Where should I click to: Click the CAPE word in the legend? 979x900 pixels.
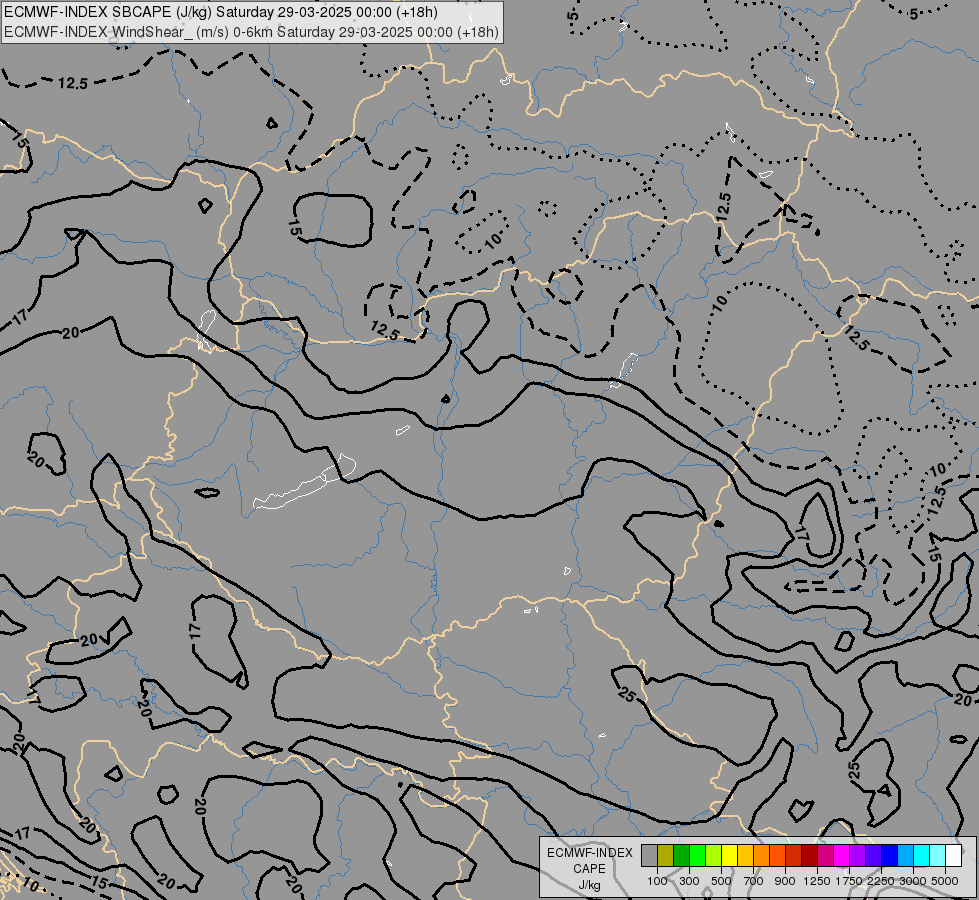click(589, 869)
